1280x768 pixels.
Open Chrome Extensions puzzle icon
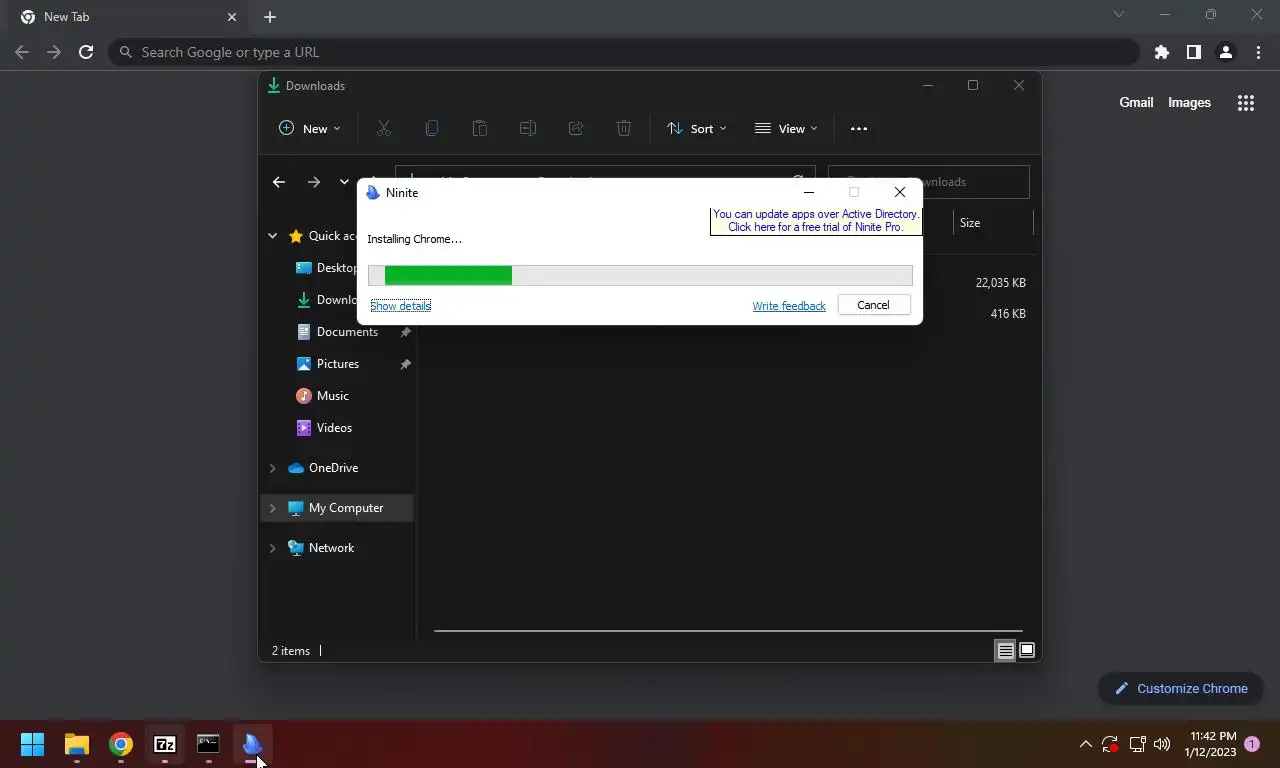tap(1162, 52)
